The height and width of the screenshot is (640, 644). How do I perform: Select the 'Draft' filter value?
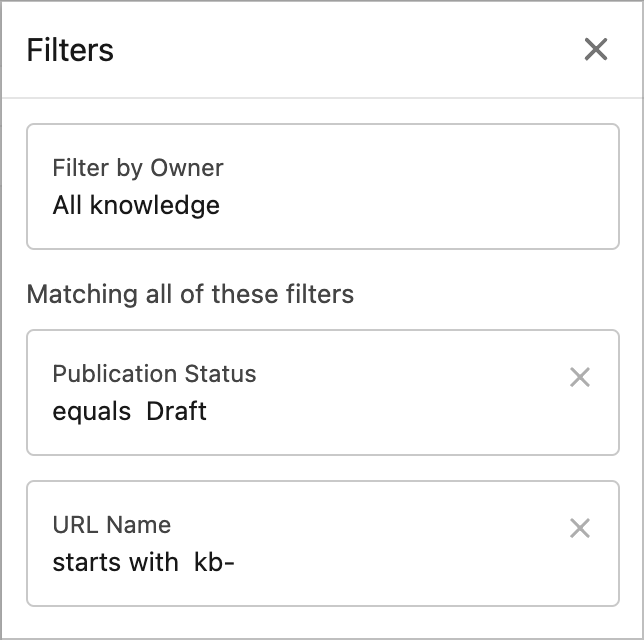tap(177, 411)
